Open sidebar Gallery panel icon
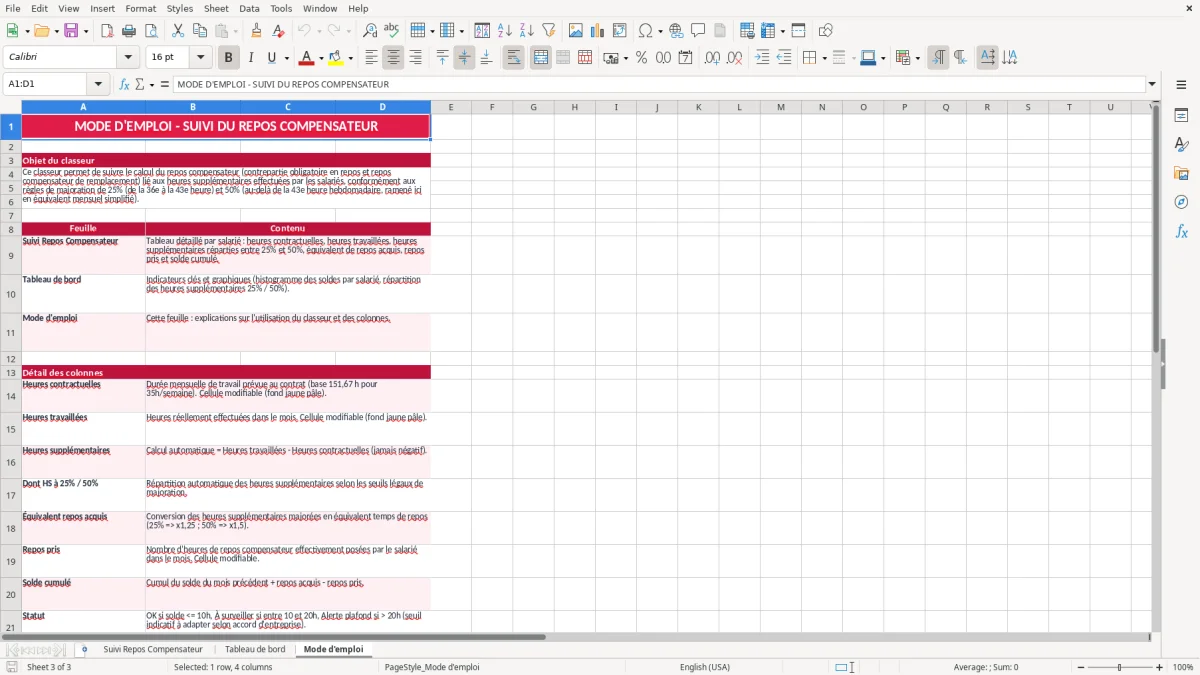Screen dimensions: 1200x675 1181,174
